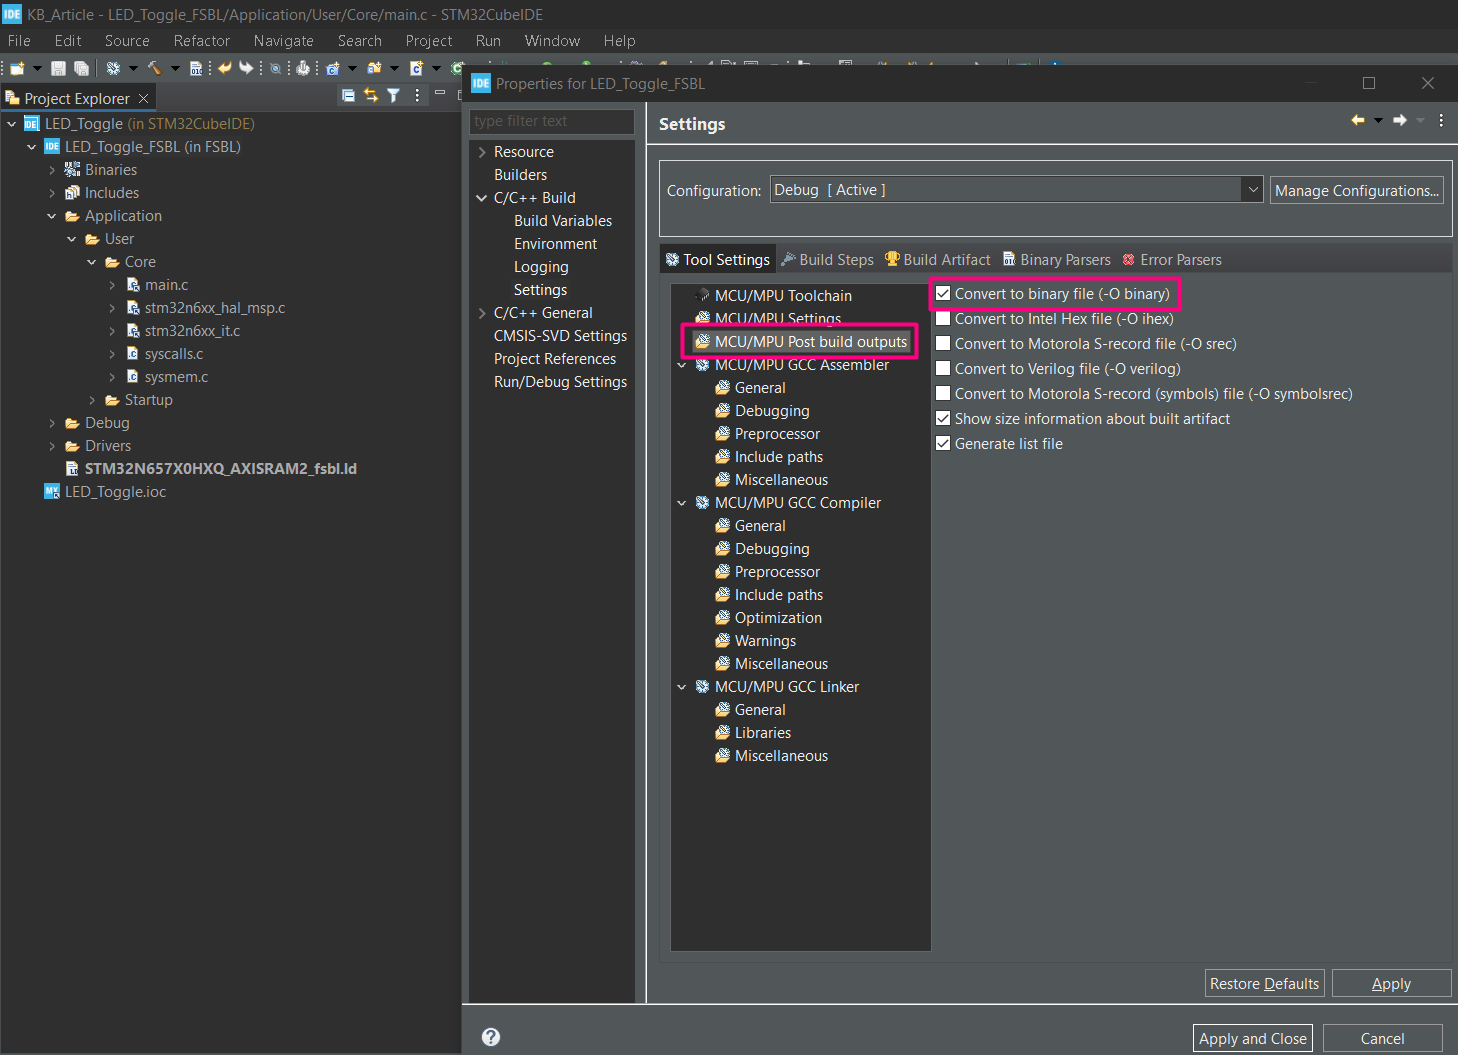Click the back navigation arrow in Properties dialog
The width and height of the screenshot is (1458, 1055).
1358,120
